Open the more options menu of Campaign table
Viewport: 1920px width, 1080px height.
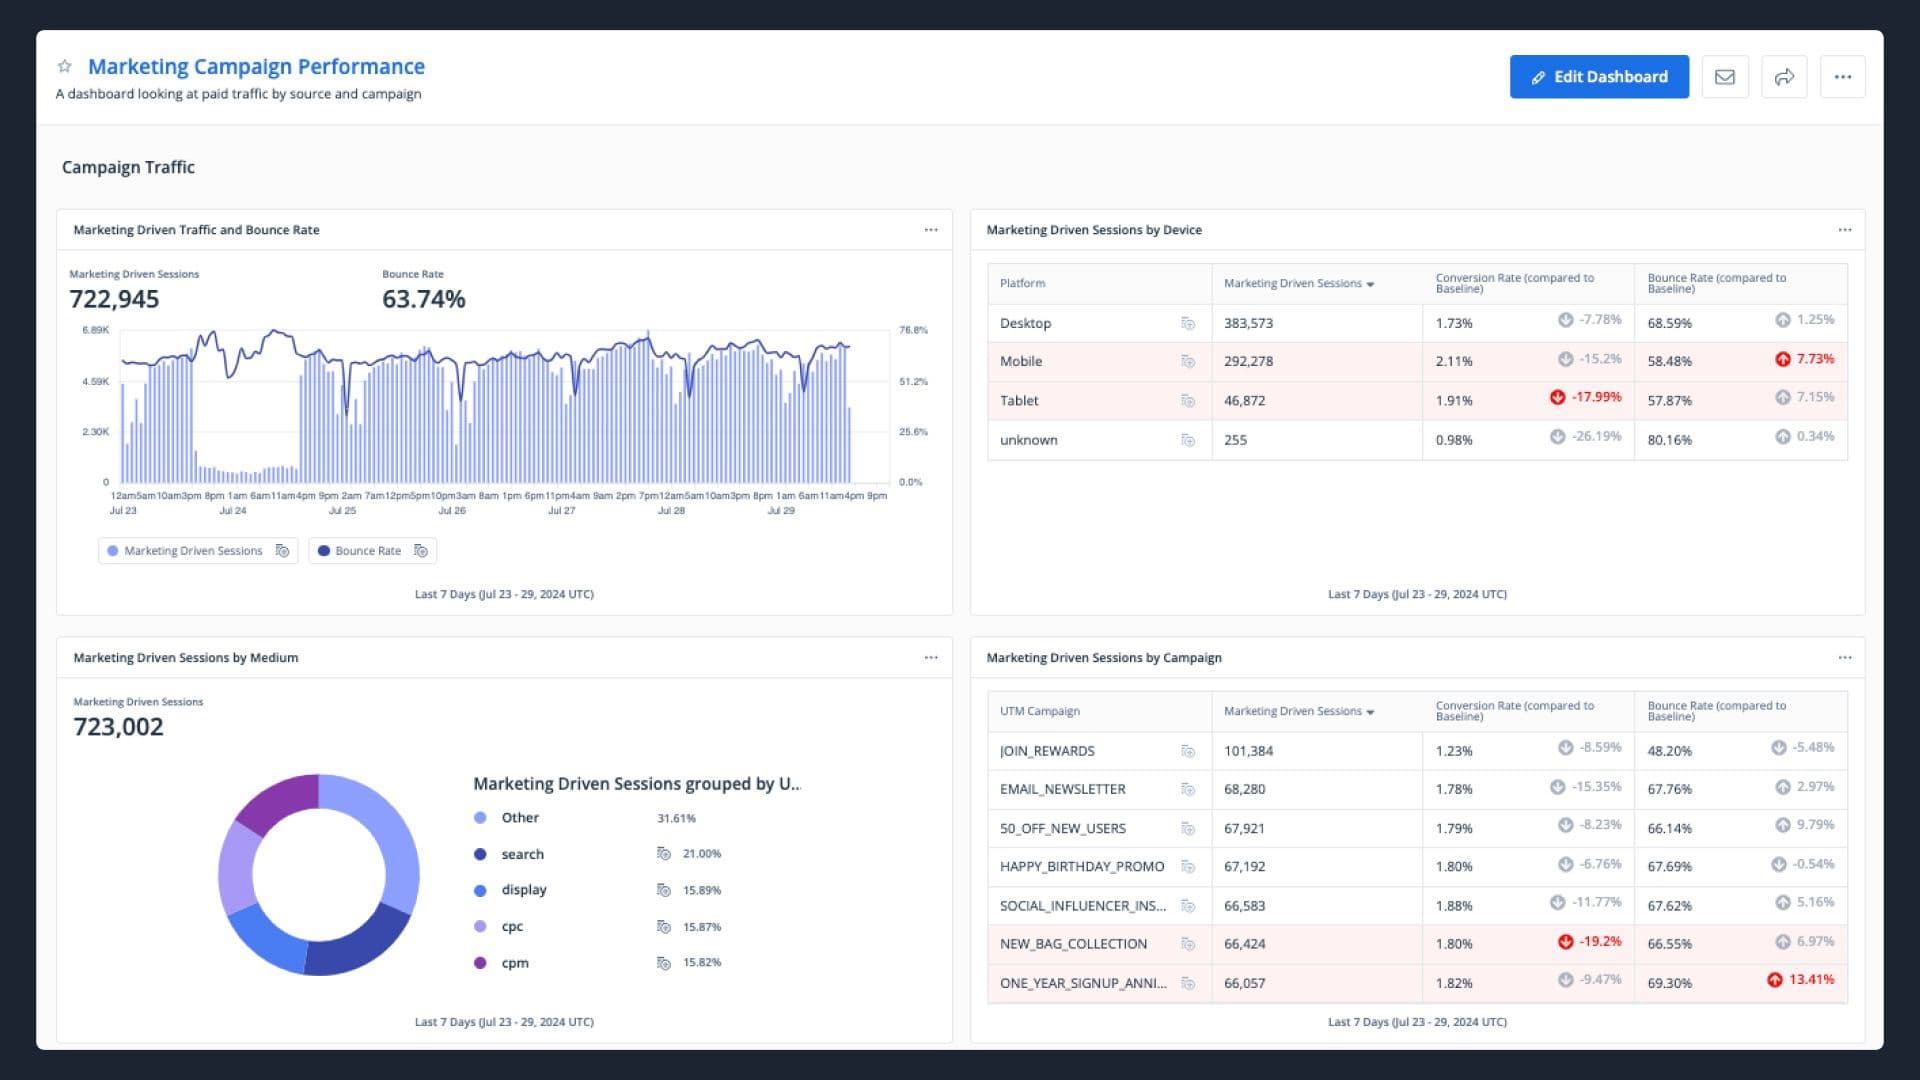pyautogui.click(x=1844, y=657)
